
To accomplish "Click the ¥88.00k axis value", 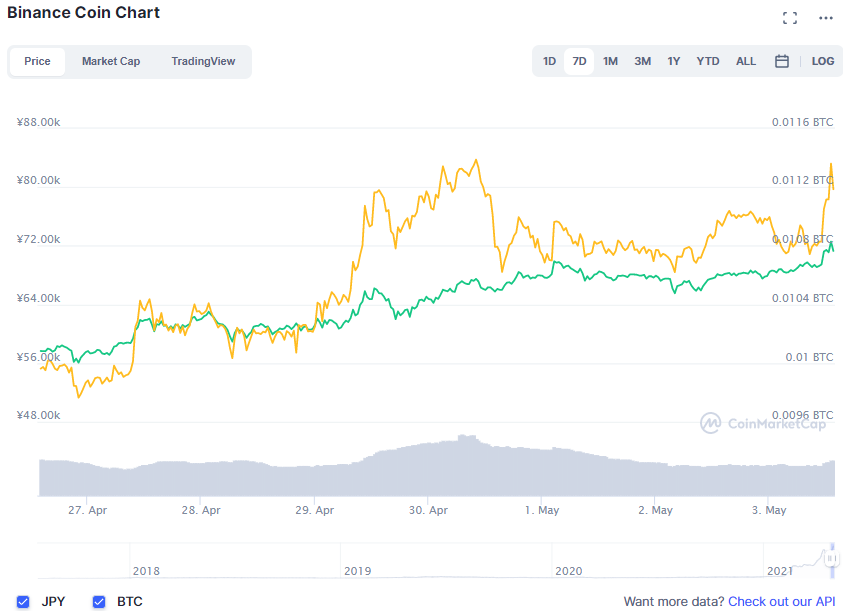I will coord(38,122).
